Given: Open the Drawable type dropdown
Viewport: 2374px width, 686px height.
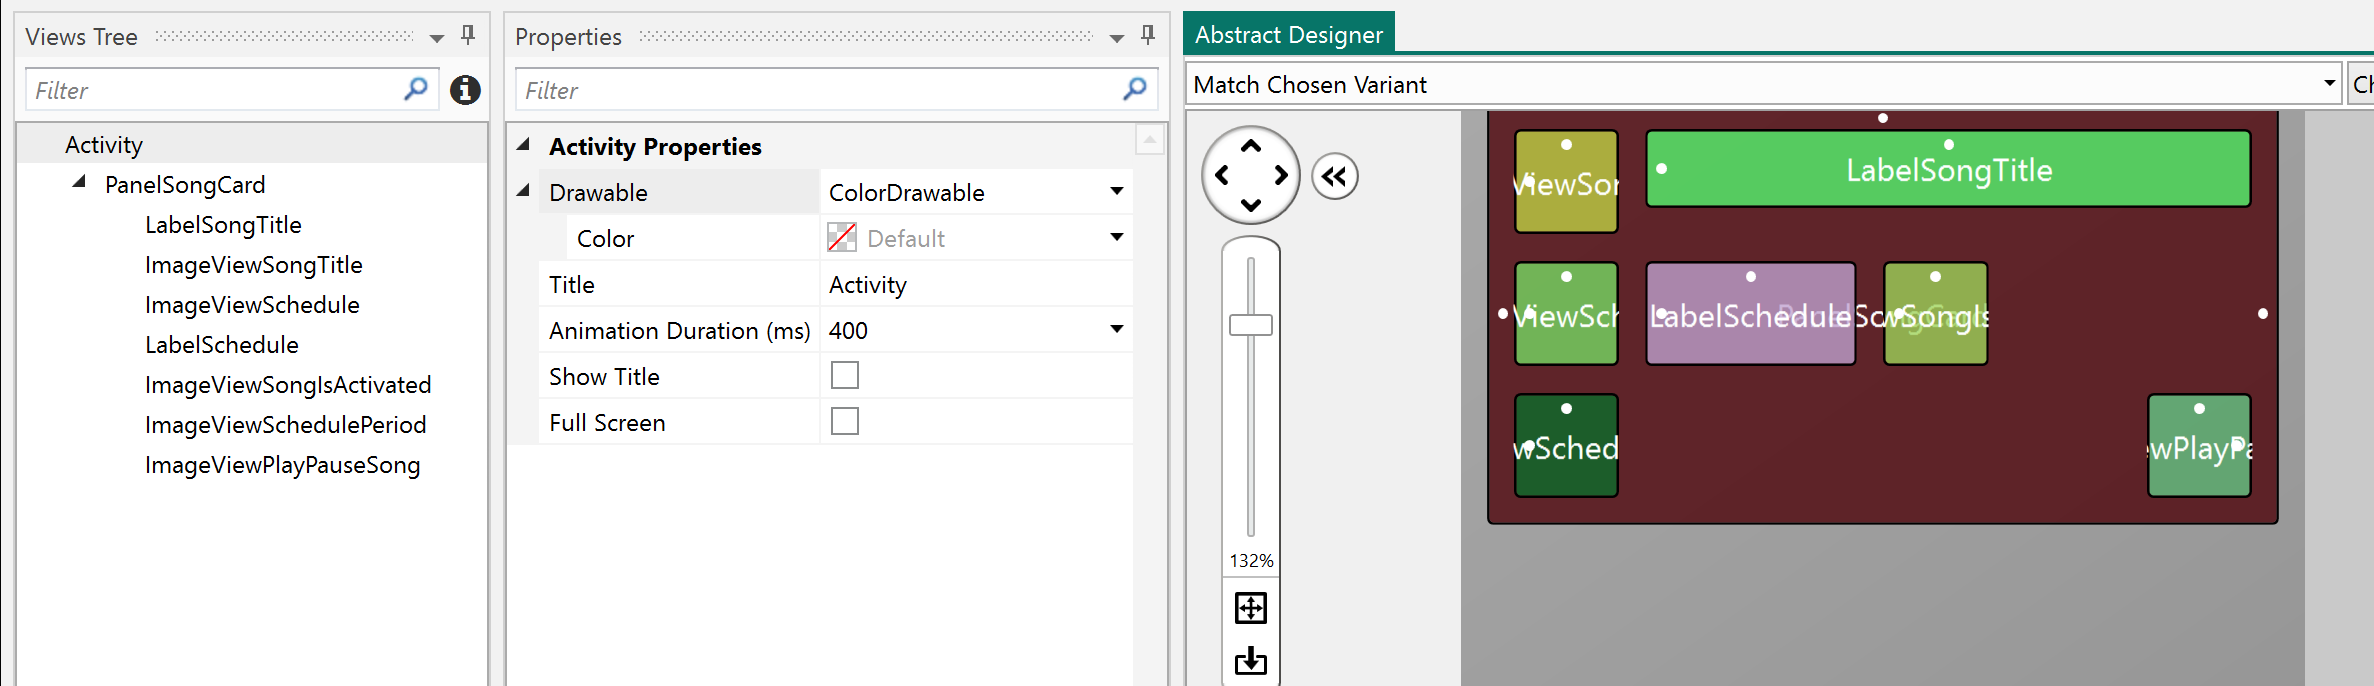Looking at the screenshot, I should click(1117, 191).
